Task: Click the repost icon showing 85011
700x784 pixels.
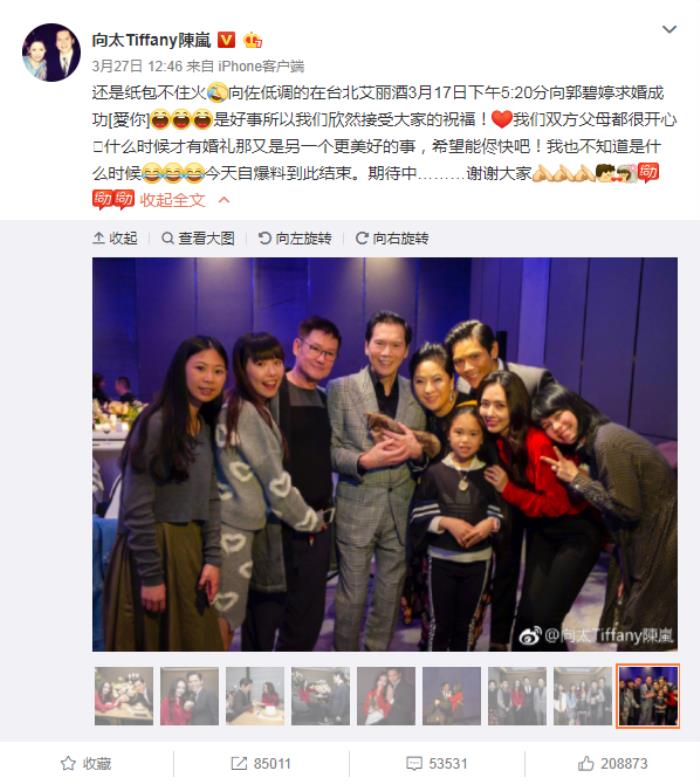Action: [238, 764]
